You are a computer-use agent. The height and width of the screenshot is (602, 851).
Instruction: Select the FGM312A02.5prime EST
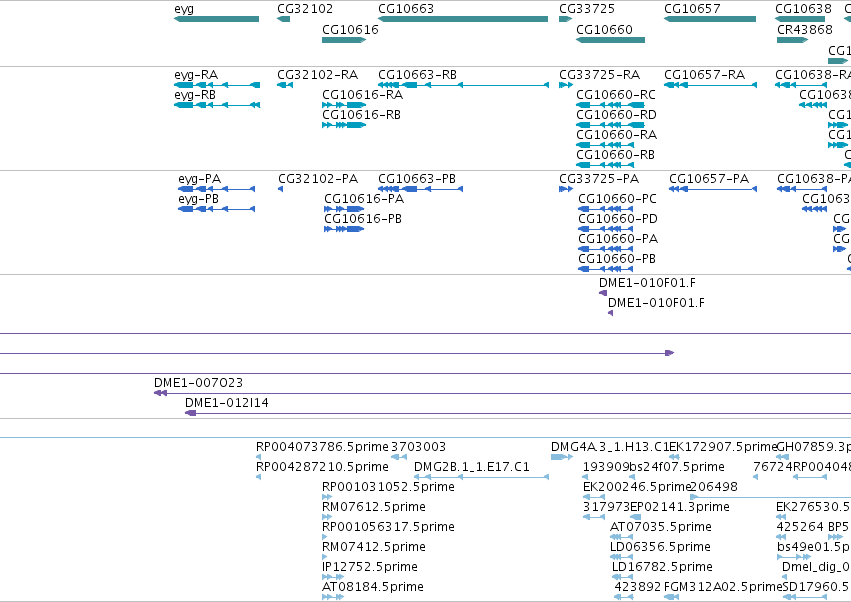point(672,597)
